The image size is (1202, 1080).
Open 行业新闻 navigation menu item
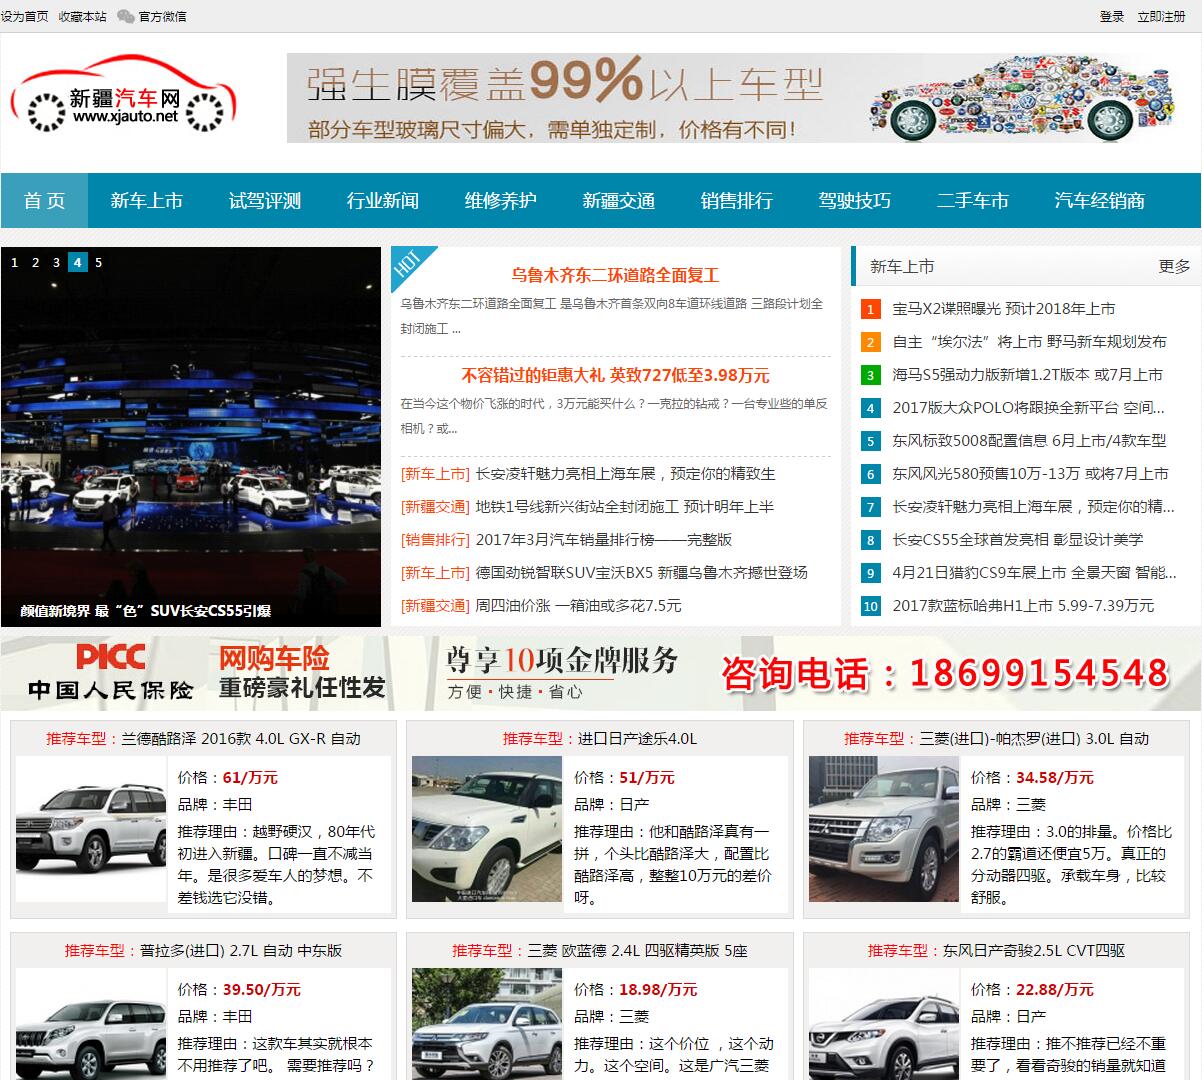pyautogui.click(x=382, y=200)
